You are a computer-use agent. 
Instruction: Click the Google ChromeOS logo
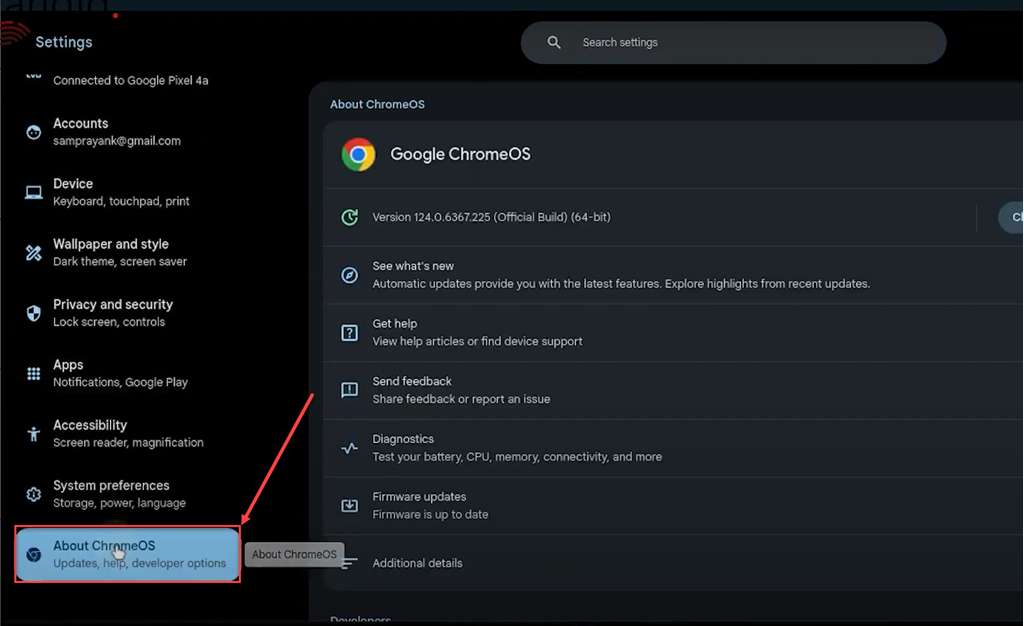(x=358, y=155)
